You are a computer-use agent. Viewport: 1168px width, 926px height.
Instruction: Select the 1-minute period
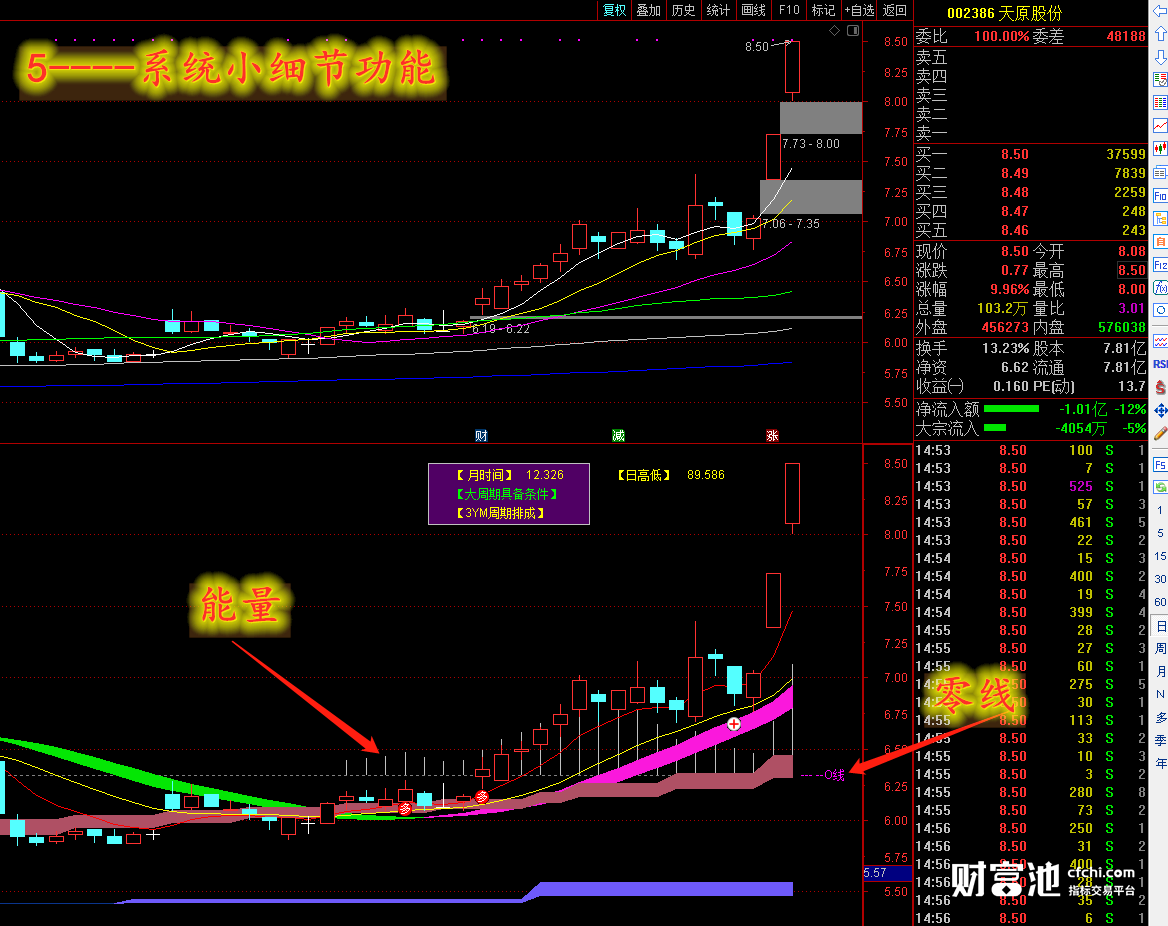(x=1160, y=510)
